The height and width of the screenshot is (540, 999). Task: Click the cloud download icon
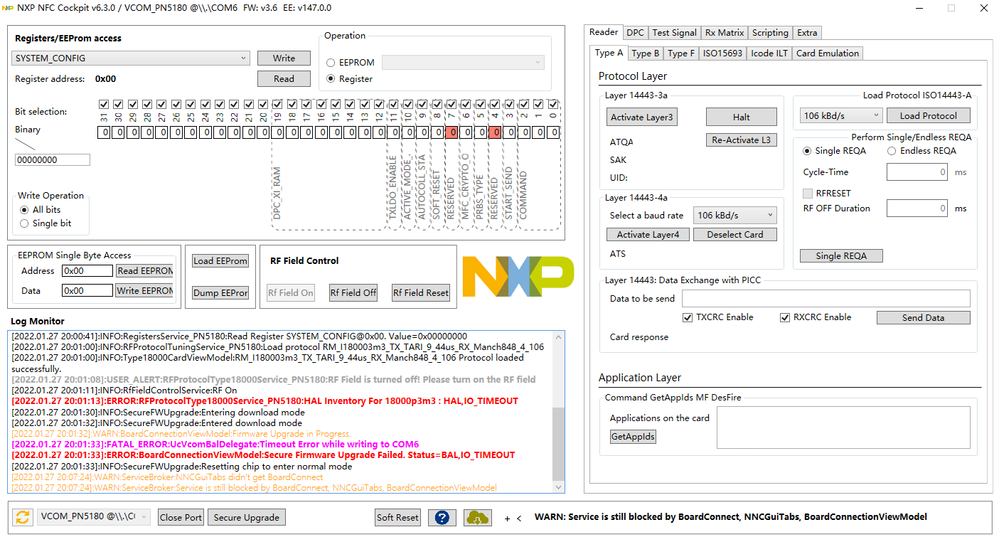pos(477,518)
